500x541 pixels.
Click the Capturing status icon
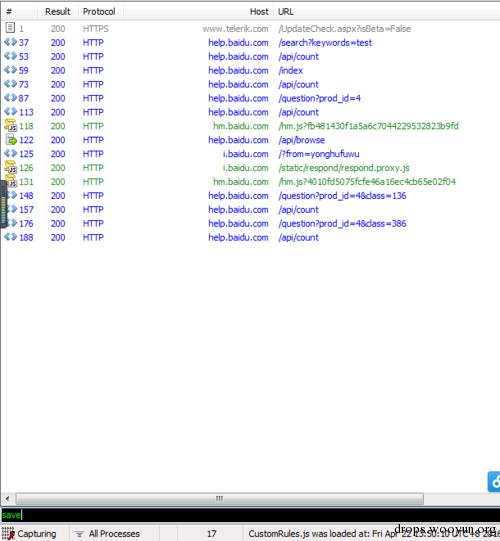point(8,533)
